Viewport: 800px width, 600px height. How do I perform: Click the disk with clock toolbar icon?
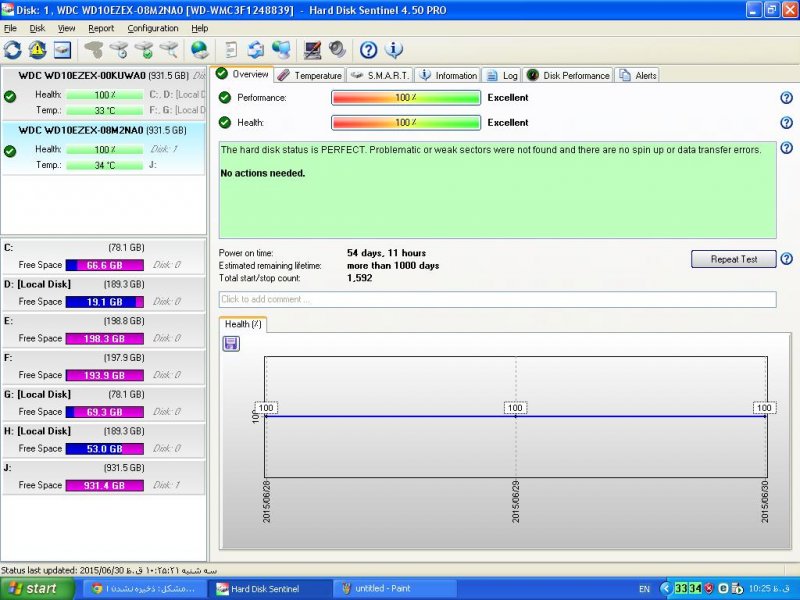click(x=119, y=50)
